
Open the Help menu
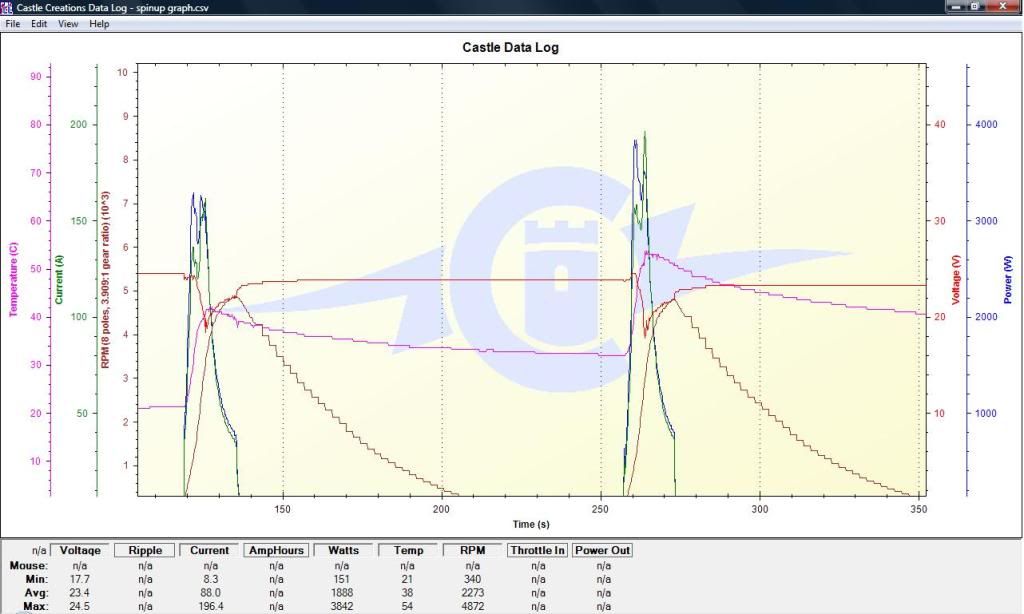pyautogui.click(x=99, y=24)
